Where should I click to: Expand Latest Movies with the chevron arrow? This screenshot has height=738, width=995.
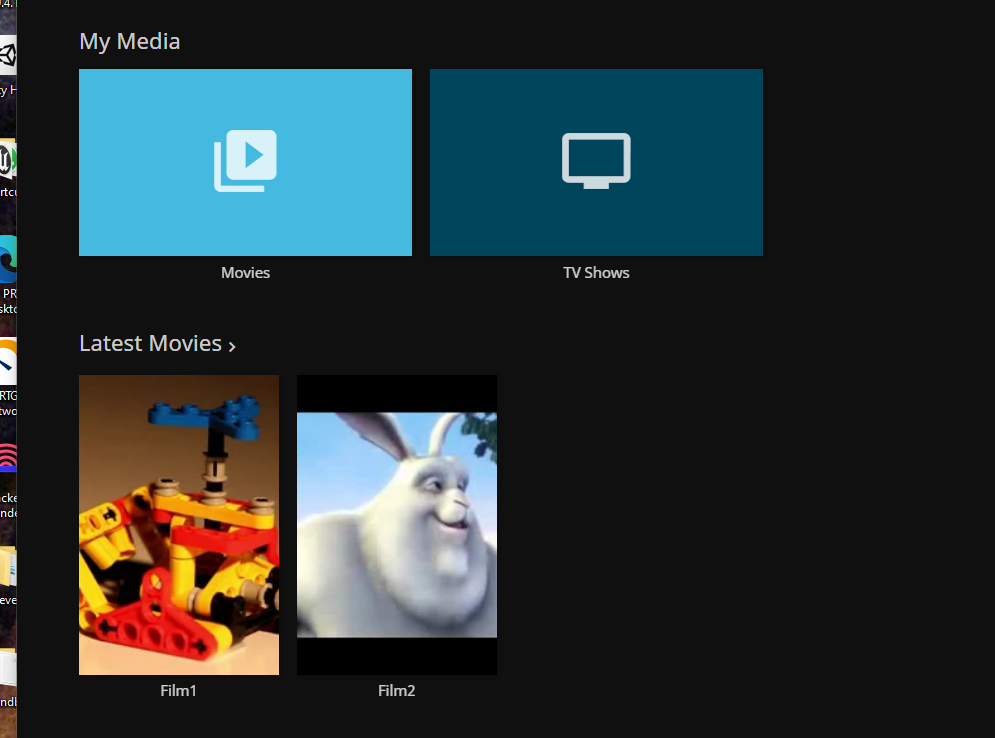coord(232,346)
